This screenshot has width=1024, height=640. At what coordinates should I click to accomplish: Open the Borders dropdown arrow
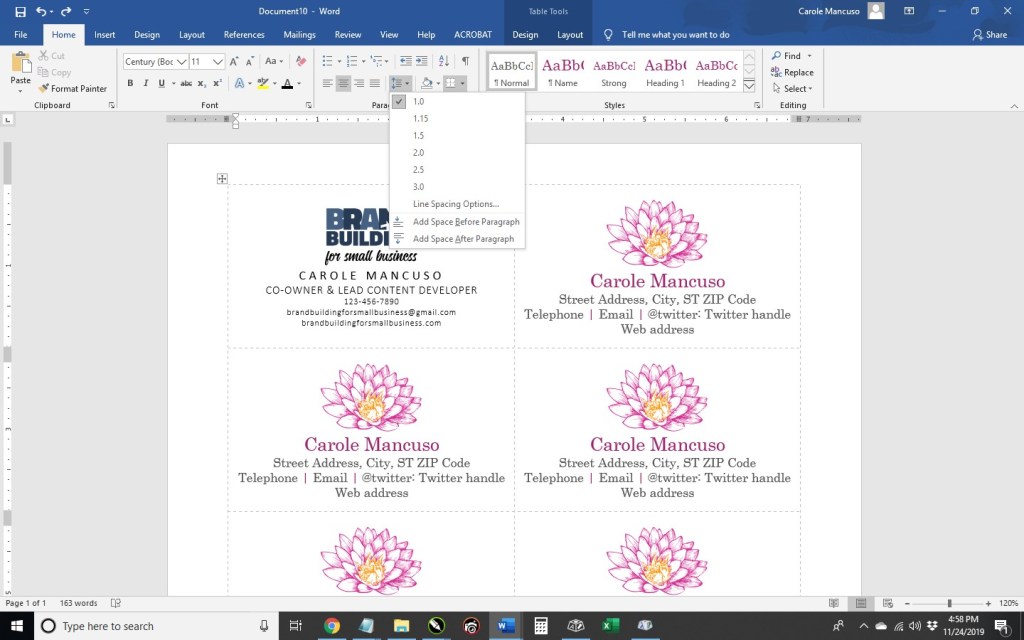(463, 83)
